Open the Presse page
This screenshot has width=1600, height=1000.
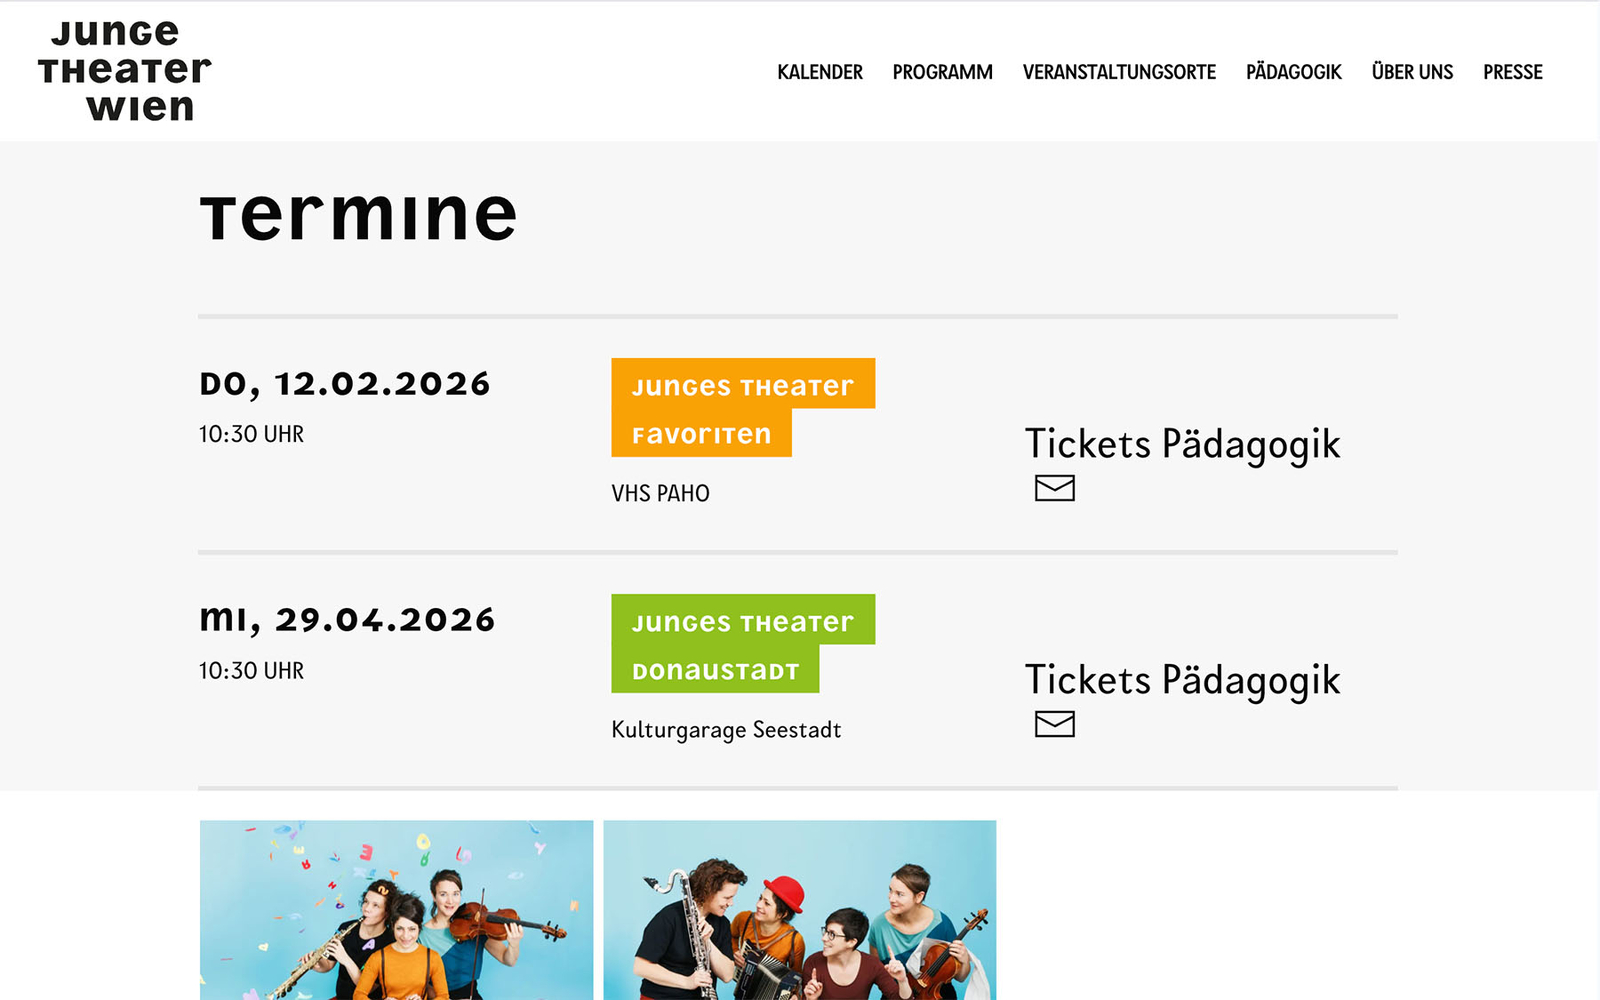click(x=1513, y=71)
